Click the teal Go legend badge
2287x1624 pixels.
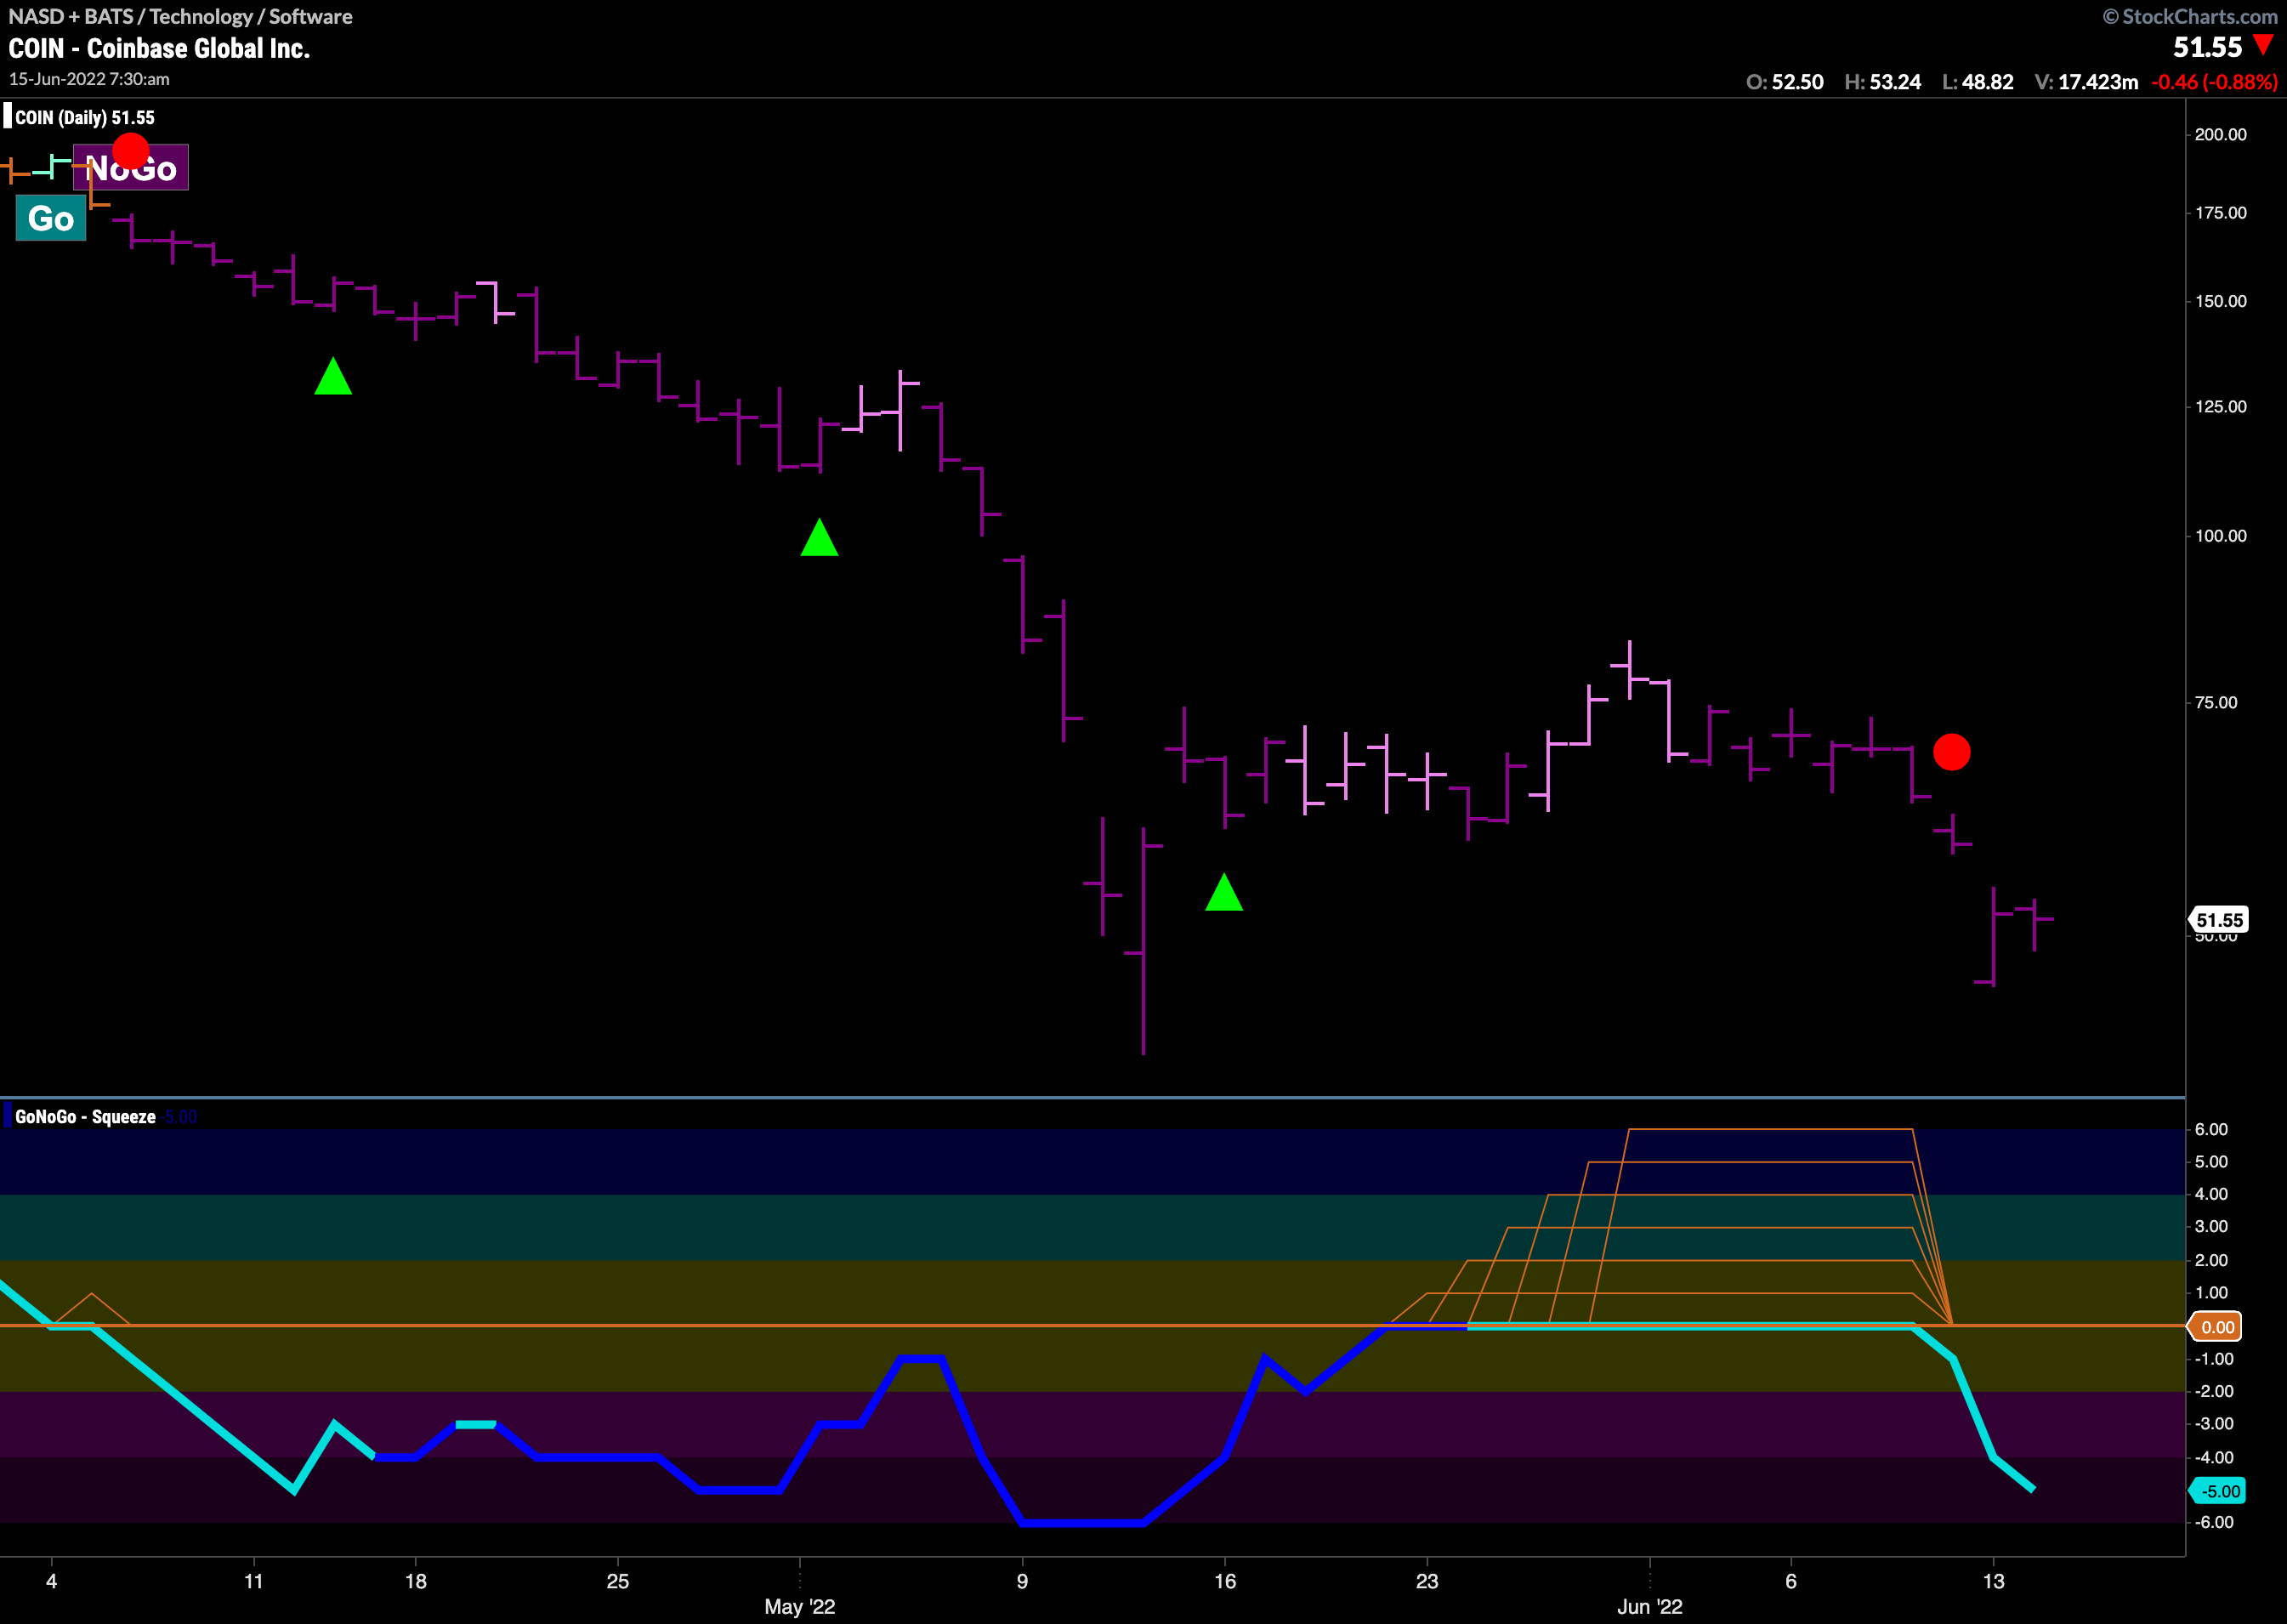click(51, 218)
